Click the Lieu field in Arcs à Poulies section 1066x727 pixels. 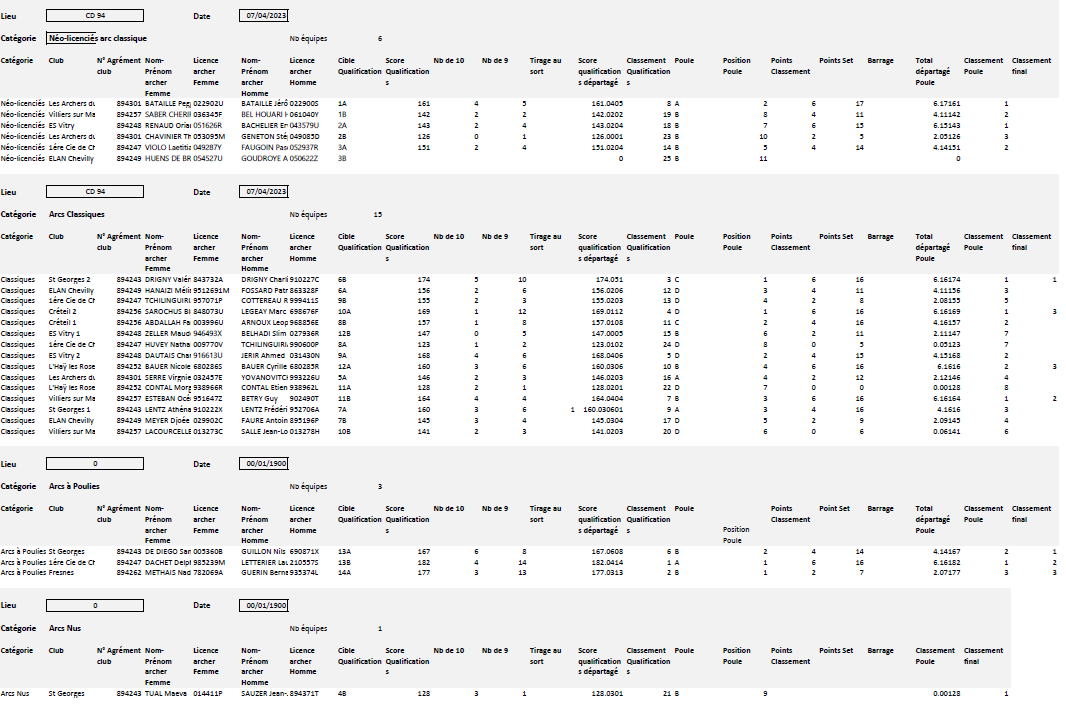coord(95,464)
